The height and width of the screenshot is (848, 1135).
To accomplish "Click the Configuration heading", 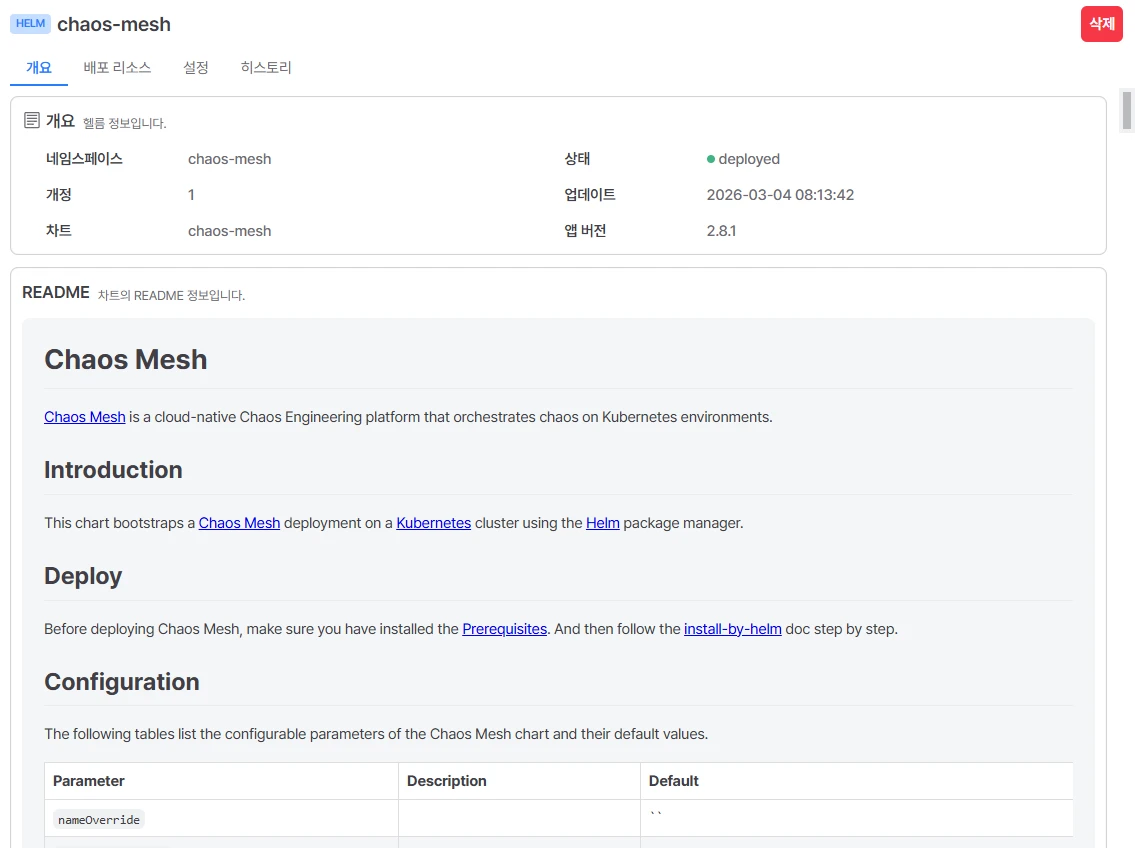I will 122,682.
